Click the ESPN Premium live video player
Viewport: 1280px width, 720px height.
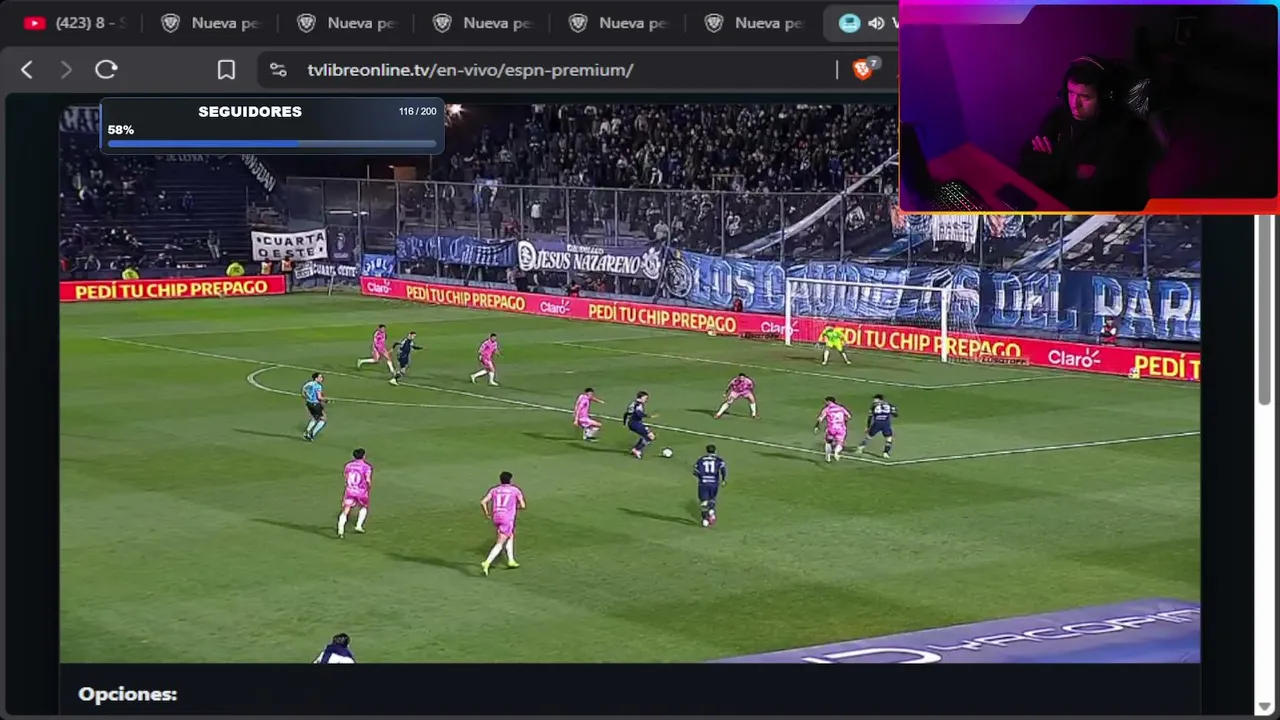[630, 383]
